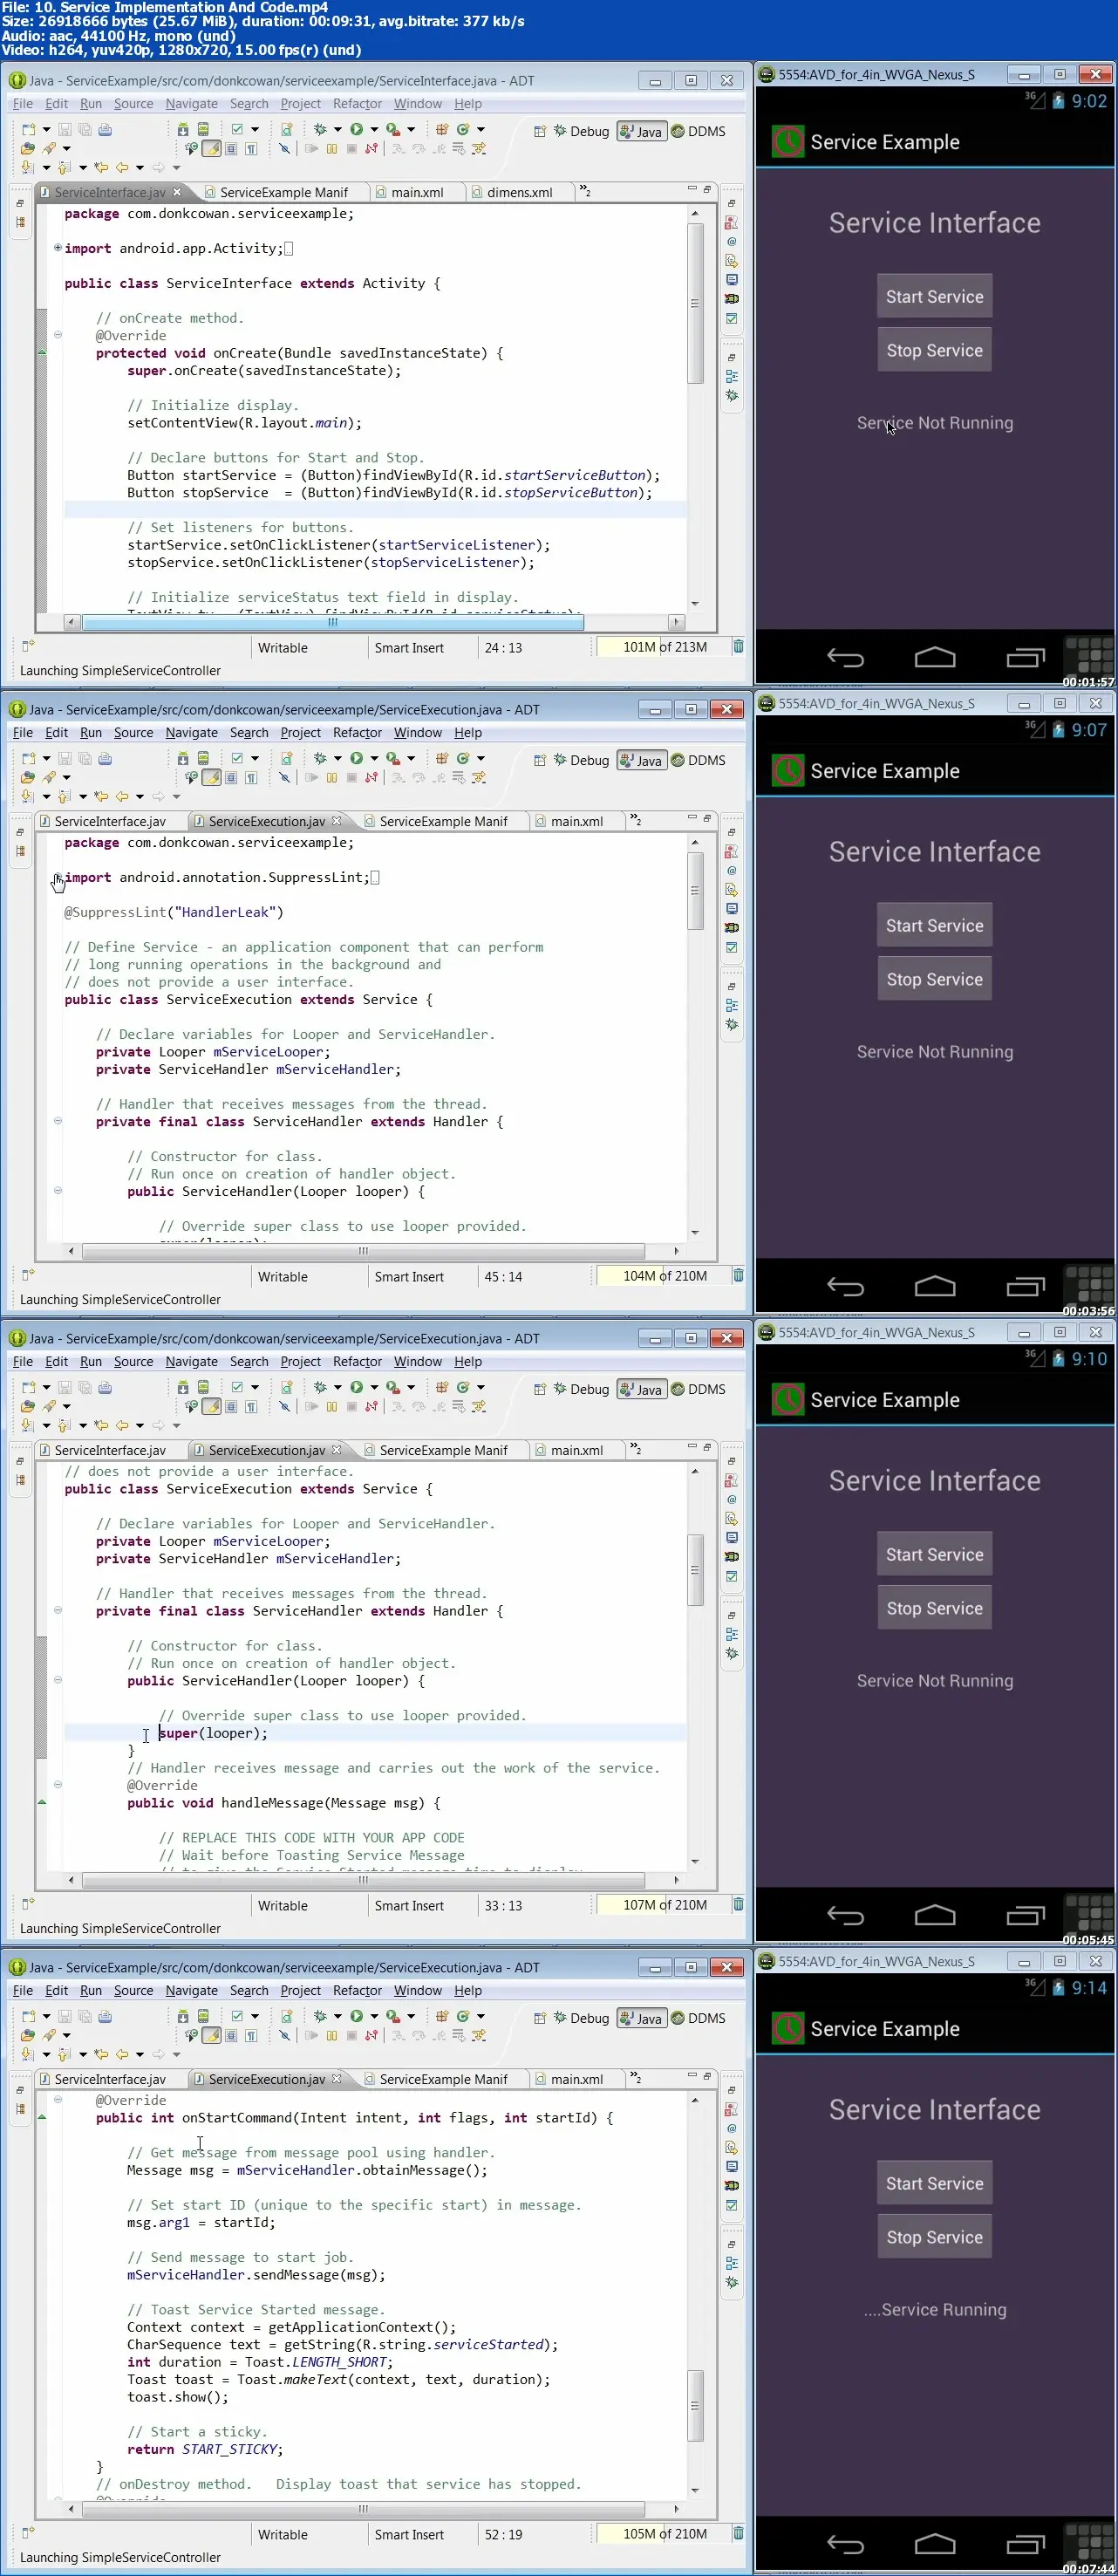Tap Start Service in the 9:14 emulator
This screenshot has height=2576, width=1118.
click(934, 2184)
